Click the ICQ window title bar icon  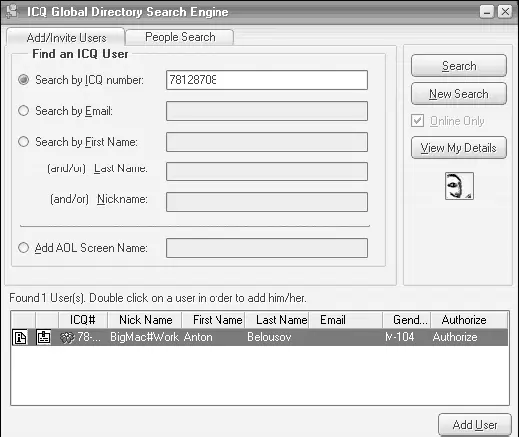click(12, 11)
